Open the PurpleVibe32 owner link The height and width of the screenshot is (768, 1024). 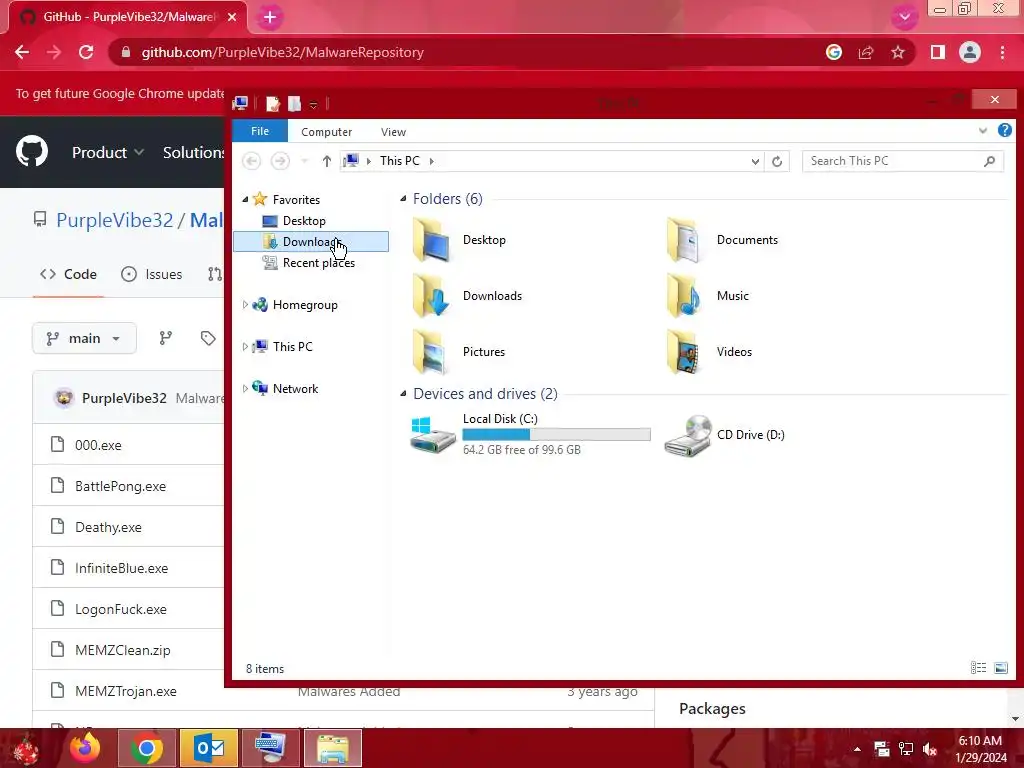[x=114, y=220]
